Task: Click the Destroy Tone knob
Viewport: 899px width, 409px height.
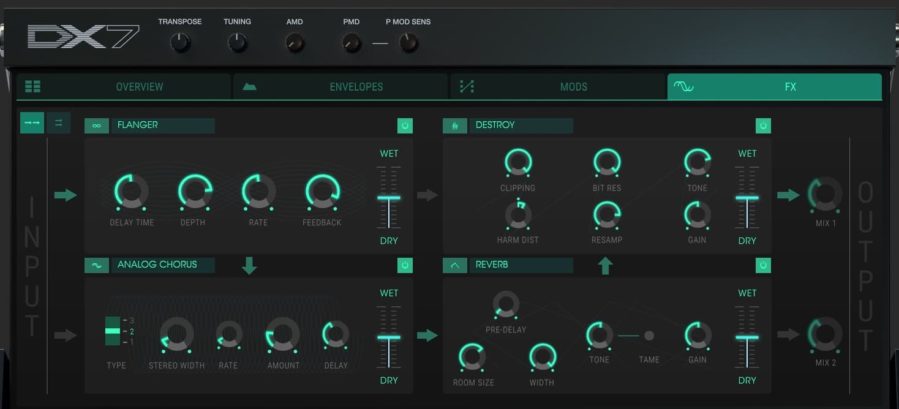Action: click(x=697, y=162)
